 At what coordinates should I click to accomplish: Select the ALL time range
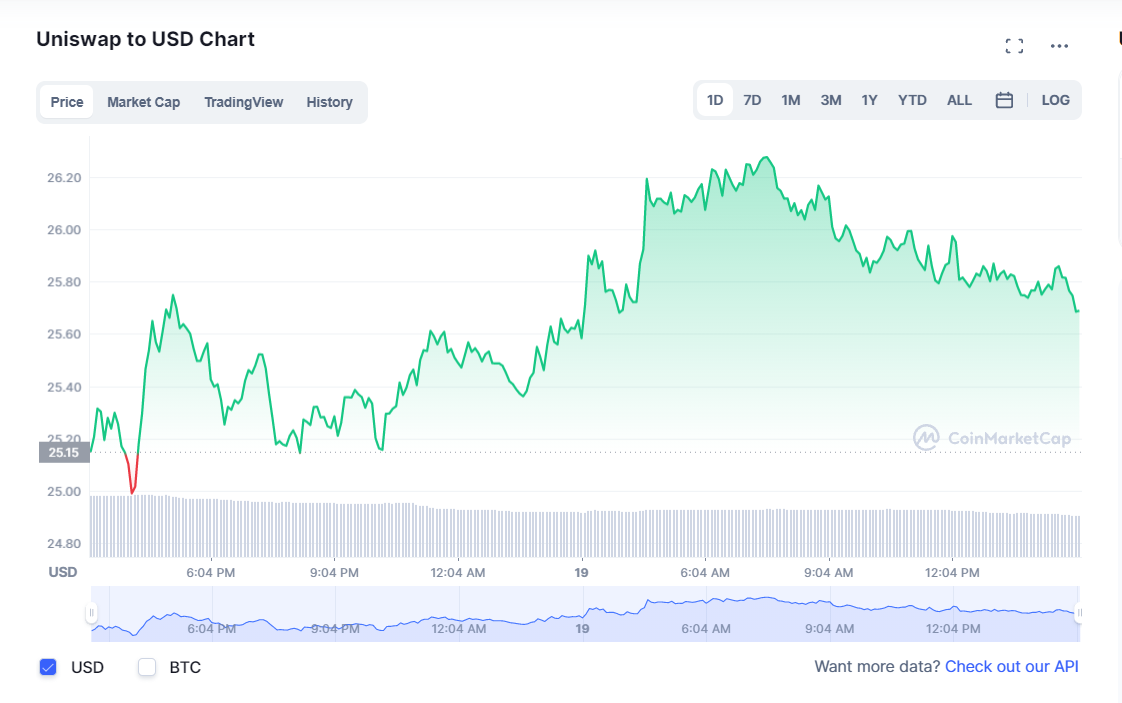click(960, 100)
